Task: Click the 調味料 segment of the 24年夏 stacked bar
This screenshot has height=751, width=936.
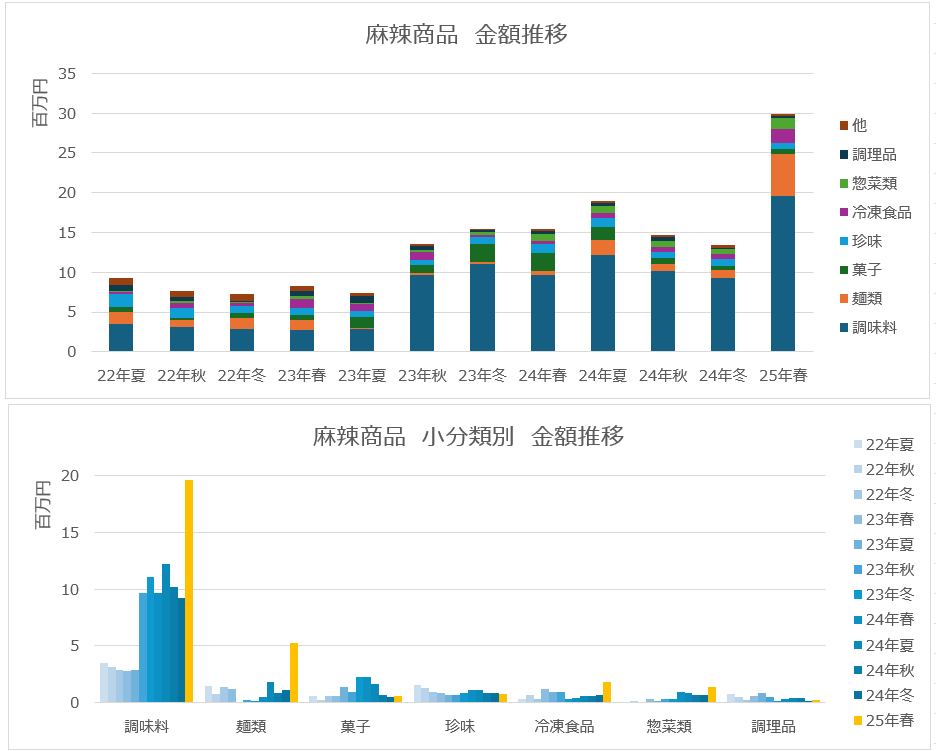Action: click(602, 303)
